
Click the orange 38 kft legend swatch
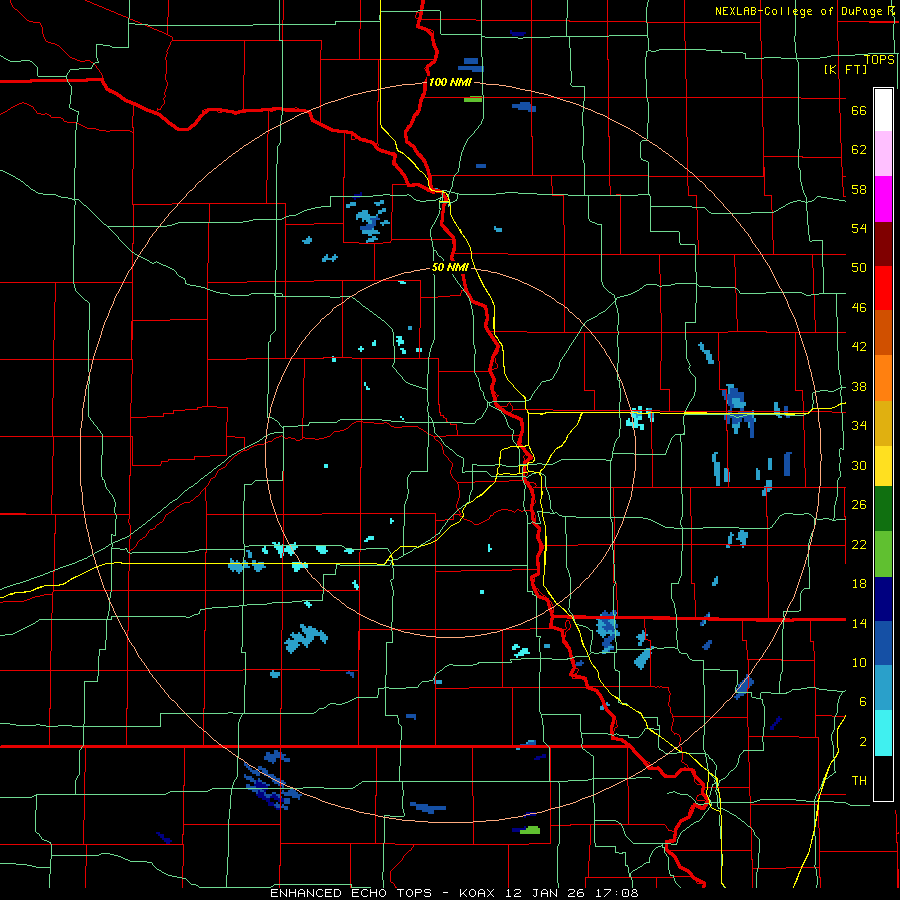coord(883,378)
